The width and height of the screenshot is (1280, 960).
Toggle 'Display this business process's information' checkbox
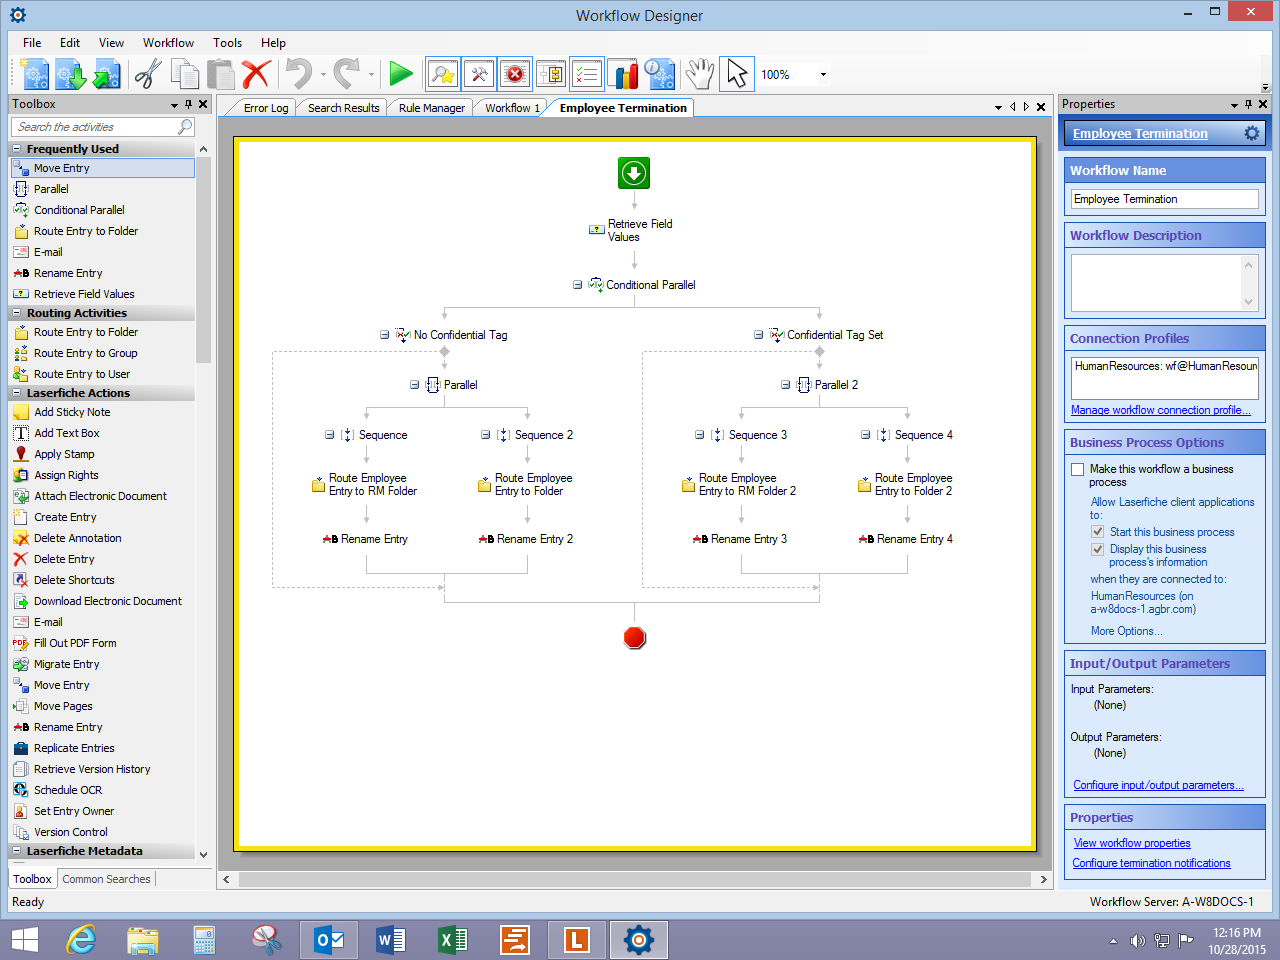pos(1098,549)
